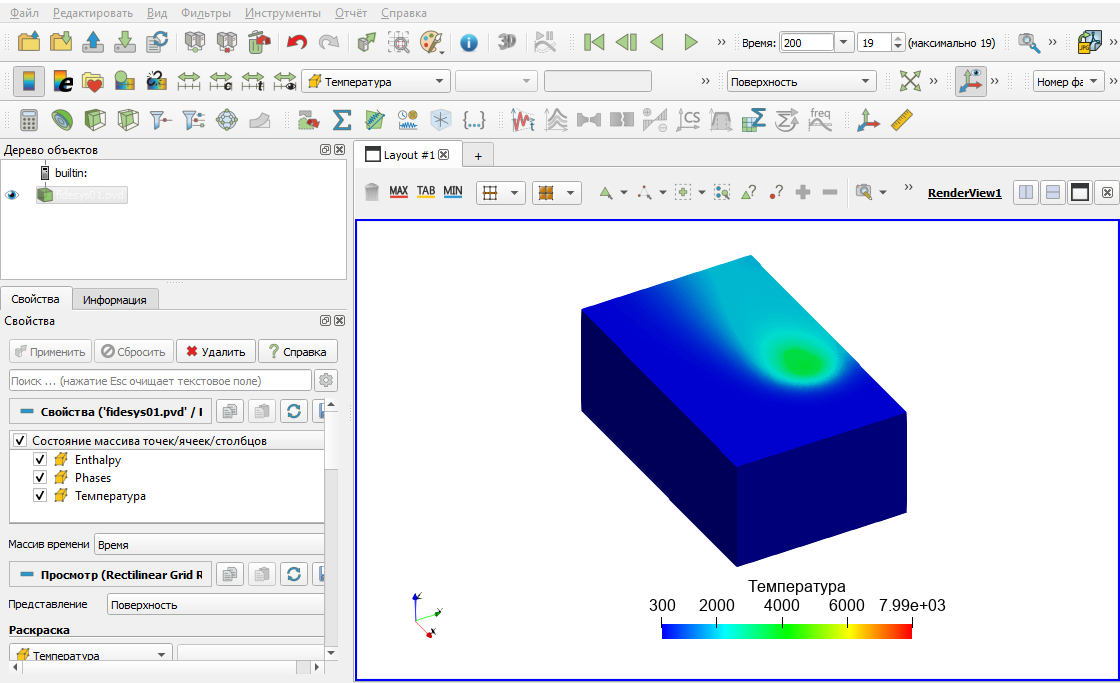Viewport: 1120px width, 683px height.
Task: Open the Поверхность representation dropdown in toolbar
Action: pos(801,81)
